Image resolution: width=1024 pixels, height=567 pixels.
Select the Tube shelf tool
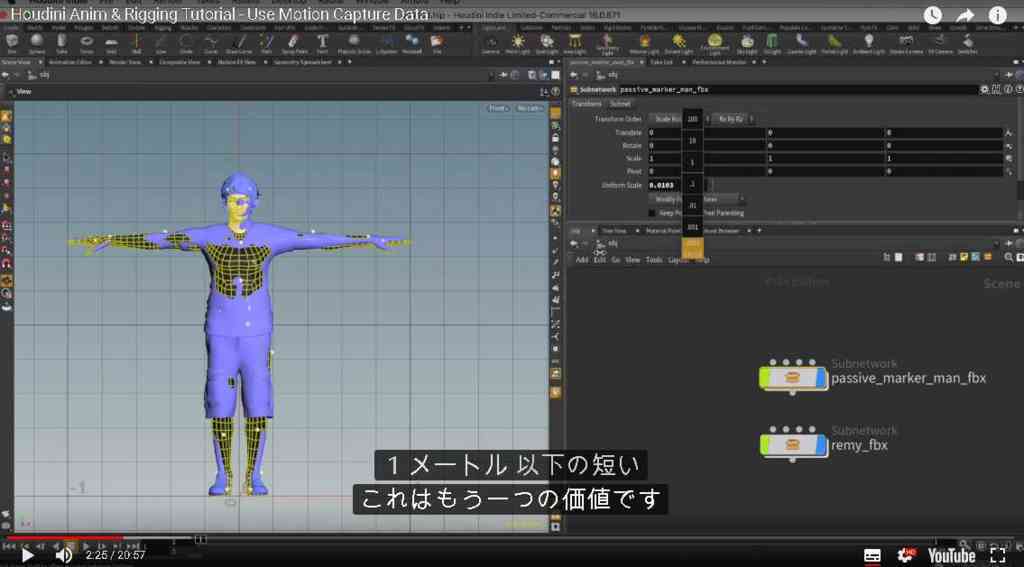61,44
